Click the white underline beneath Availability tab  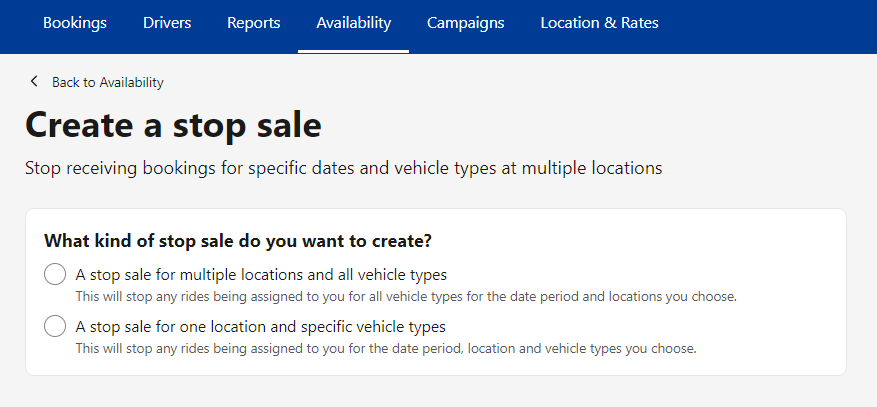[353, 51]
